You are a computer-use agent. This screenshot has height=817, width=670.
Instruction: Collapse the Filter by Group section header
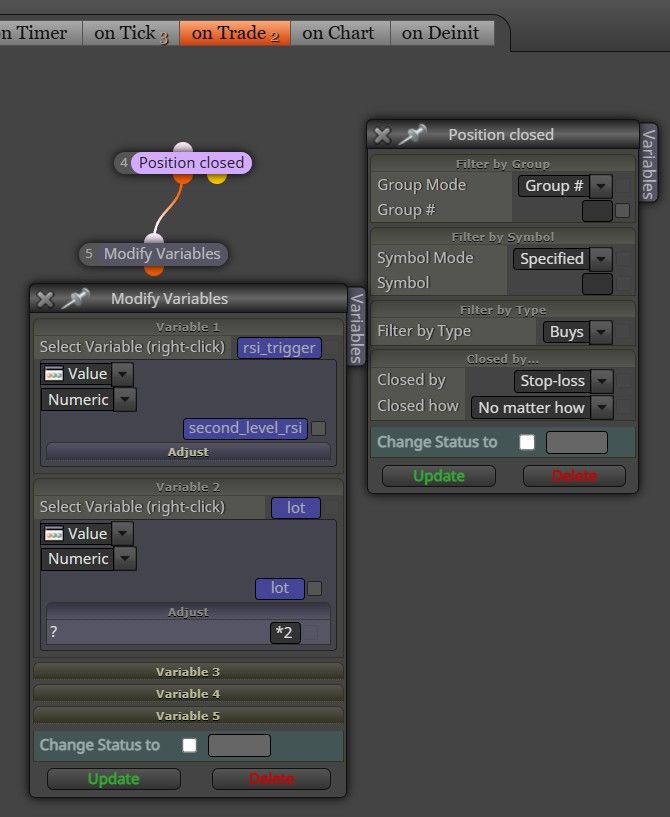coord(503,164)
